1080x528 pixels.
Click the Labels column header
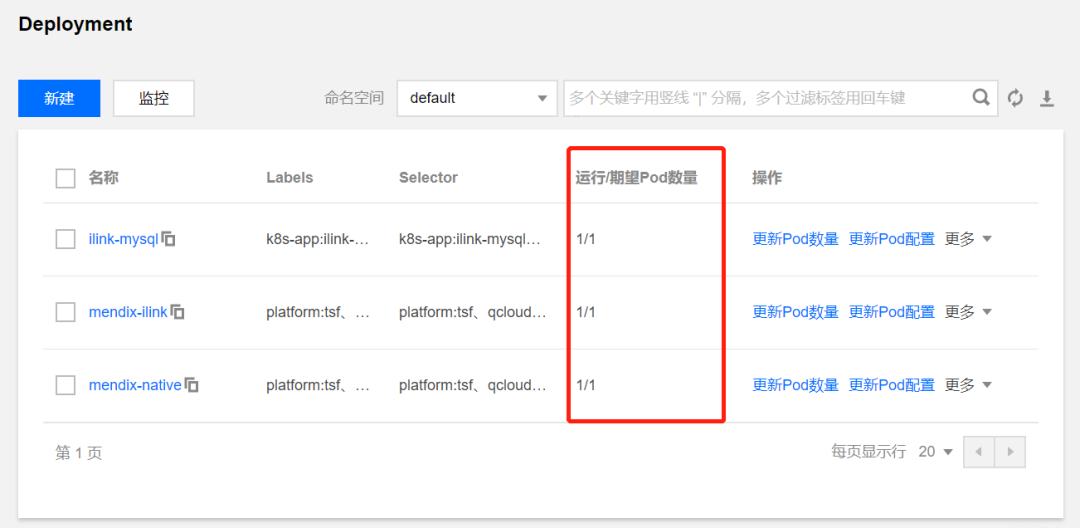click(x=289, y=178)
